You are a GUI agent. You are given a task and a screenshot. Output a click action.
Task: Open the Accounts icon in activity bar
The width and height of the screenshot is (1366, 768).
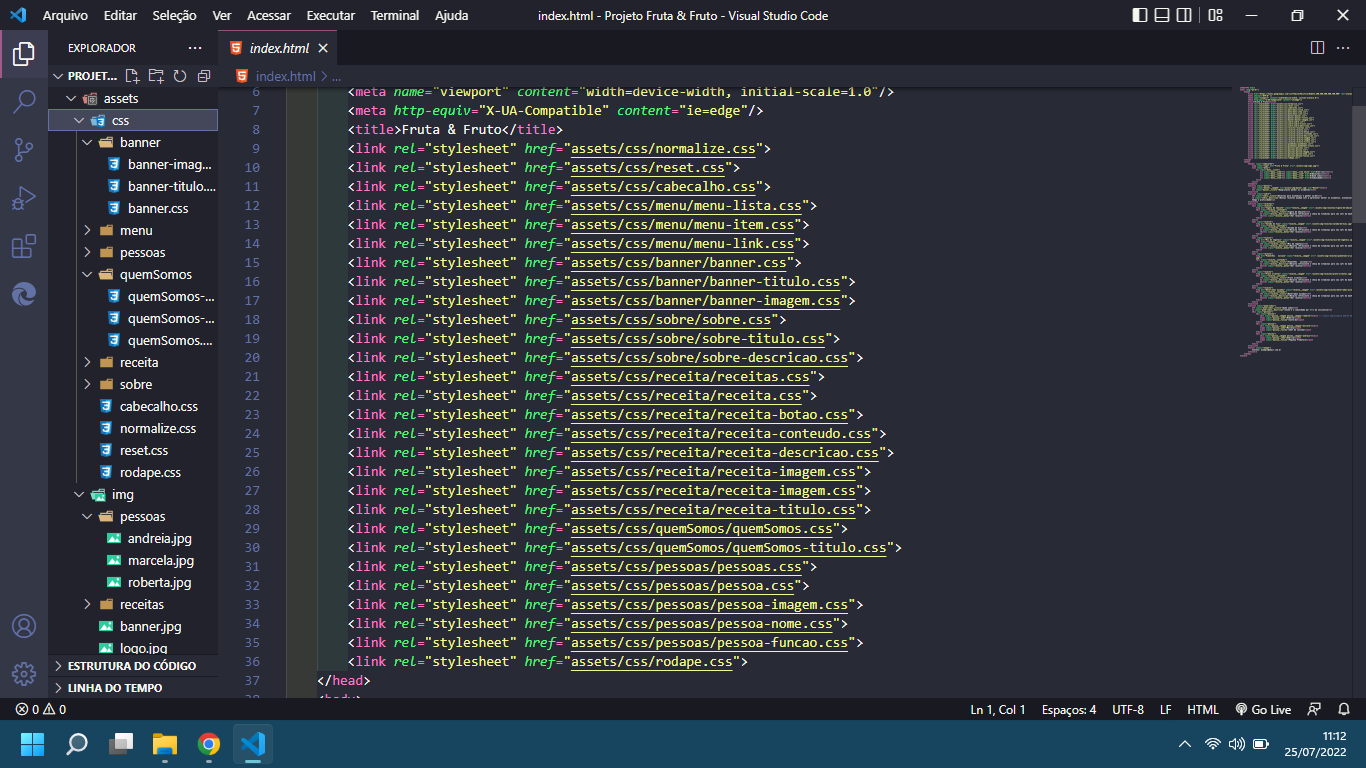pos(24,626)
